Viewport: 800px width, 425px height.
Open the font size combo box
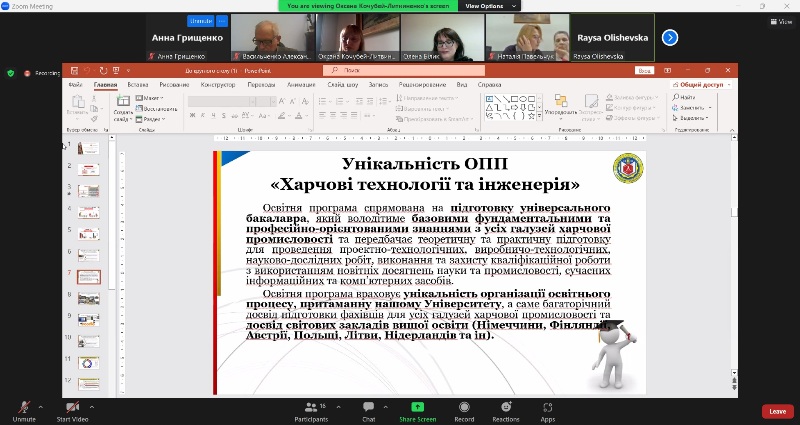[266, 102]
